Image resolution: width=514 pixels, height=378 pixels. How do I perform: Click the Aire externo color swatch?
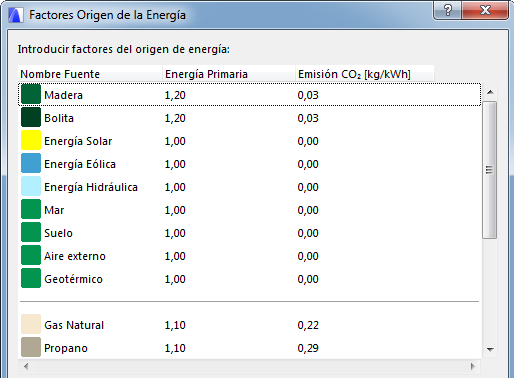click(x=31, y=255)
